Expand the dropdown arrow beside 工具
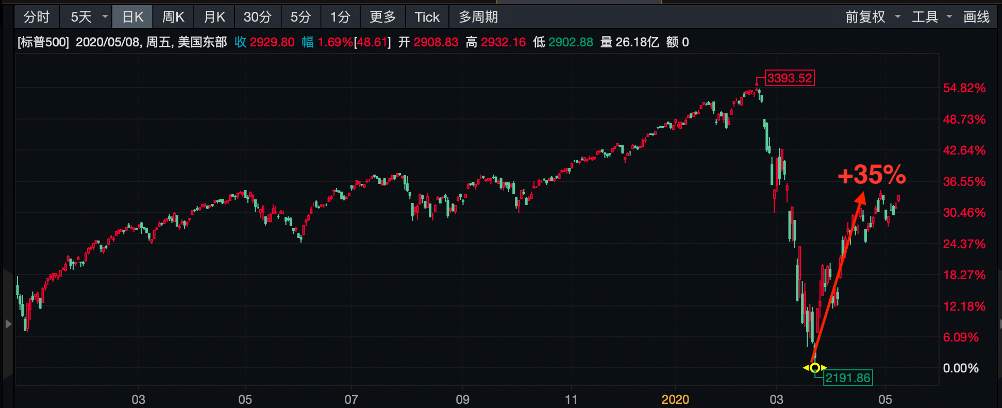 [x=949, y=17]
